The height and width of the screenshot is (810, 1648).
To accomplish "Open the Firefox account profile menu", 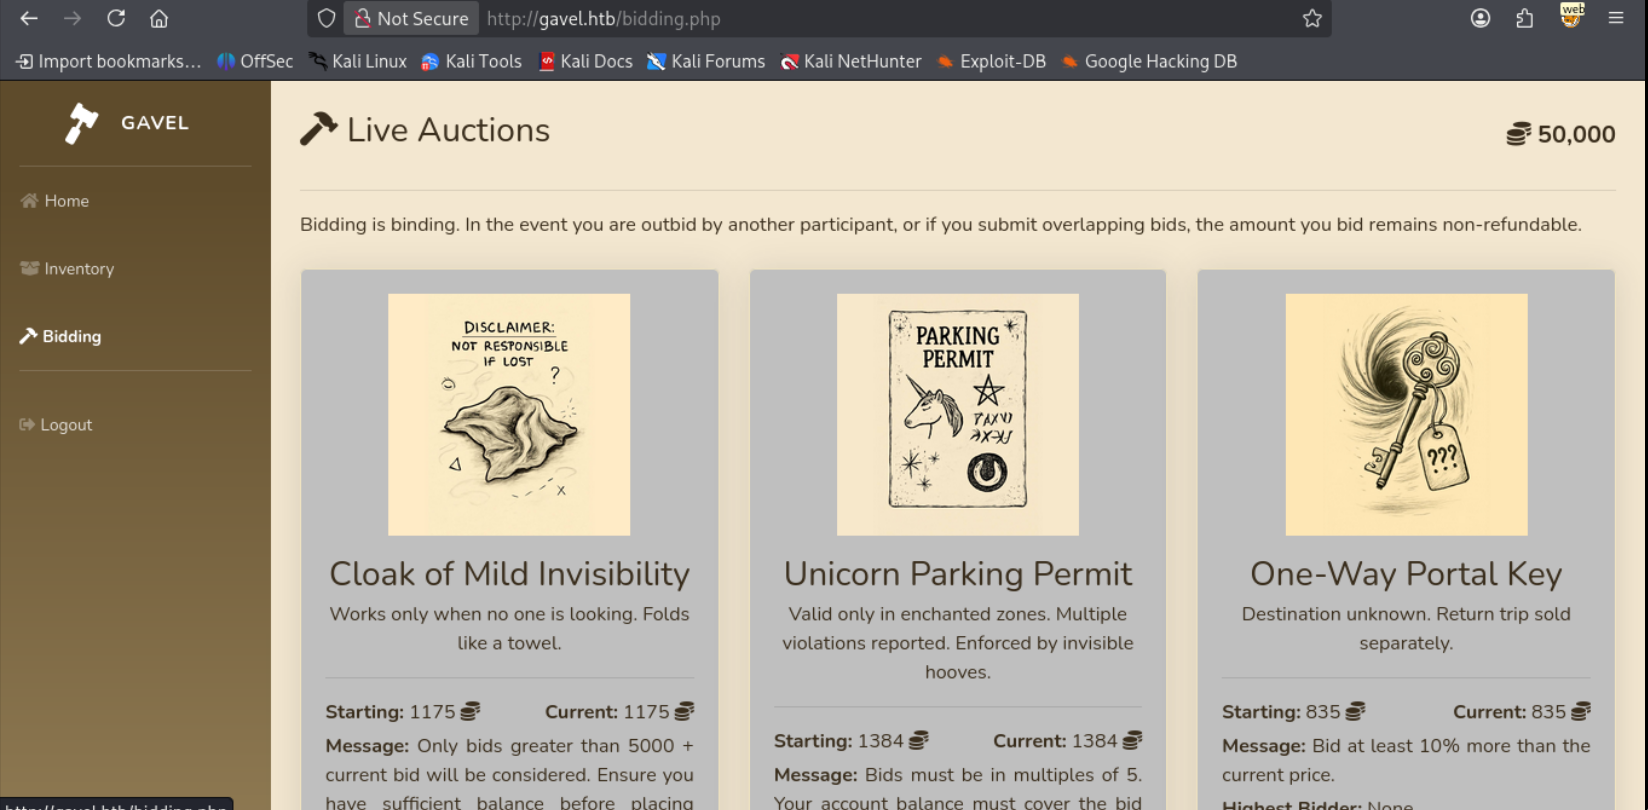I will 1480,18.
